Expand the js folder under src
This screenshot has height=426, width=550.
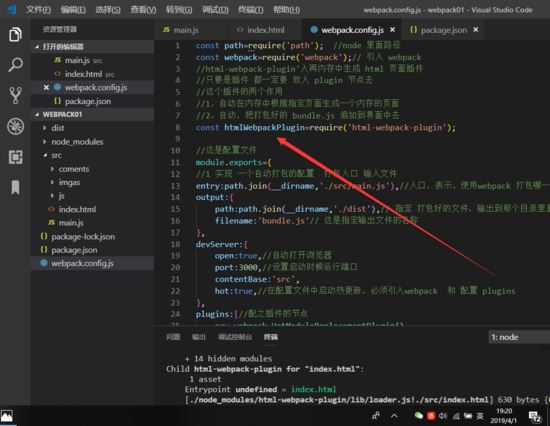click(x=93, y=196)
